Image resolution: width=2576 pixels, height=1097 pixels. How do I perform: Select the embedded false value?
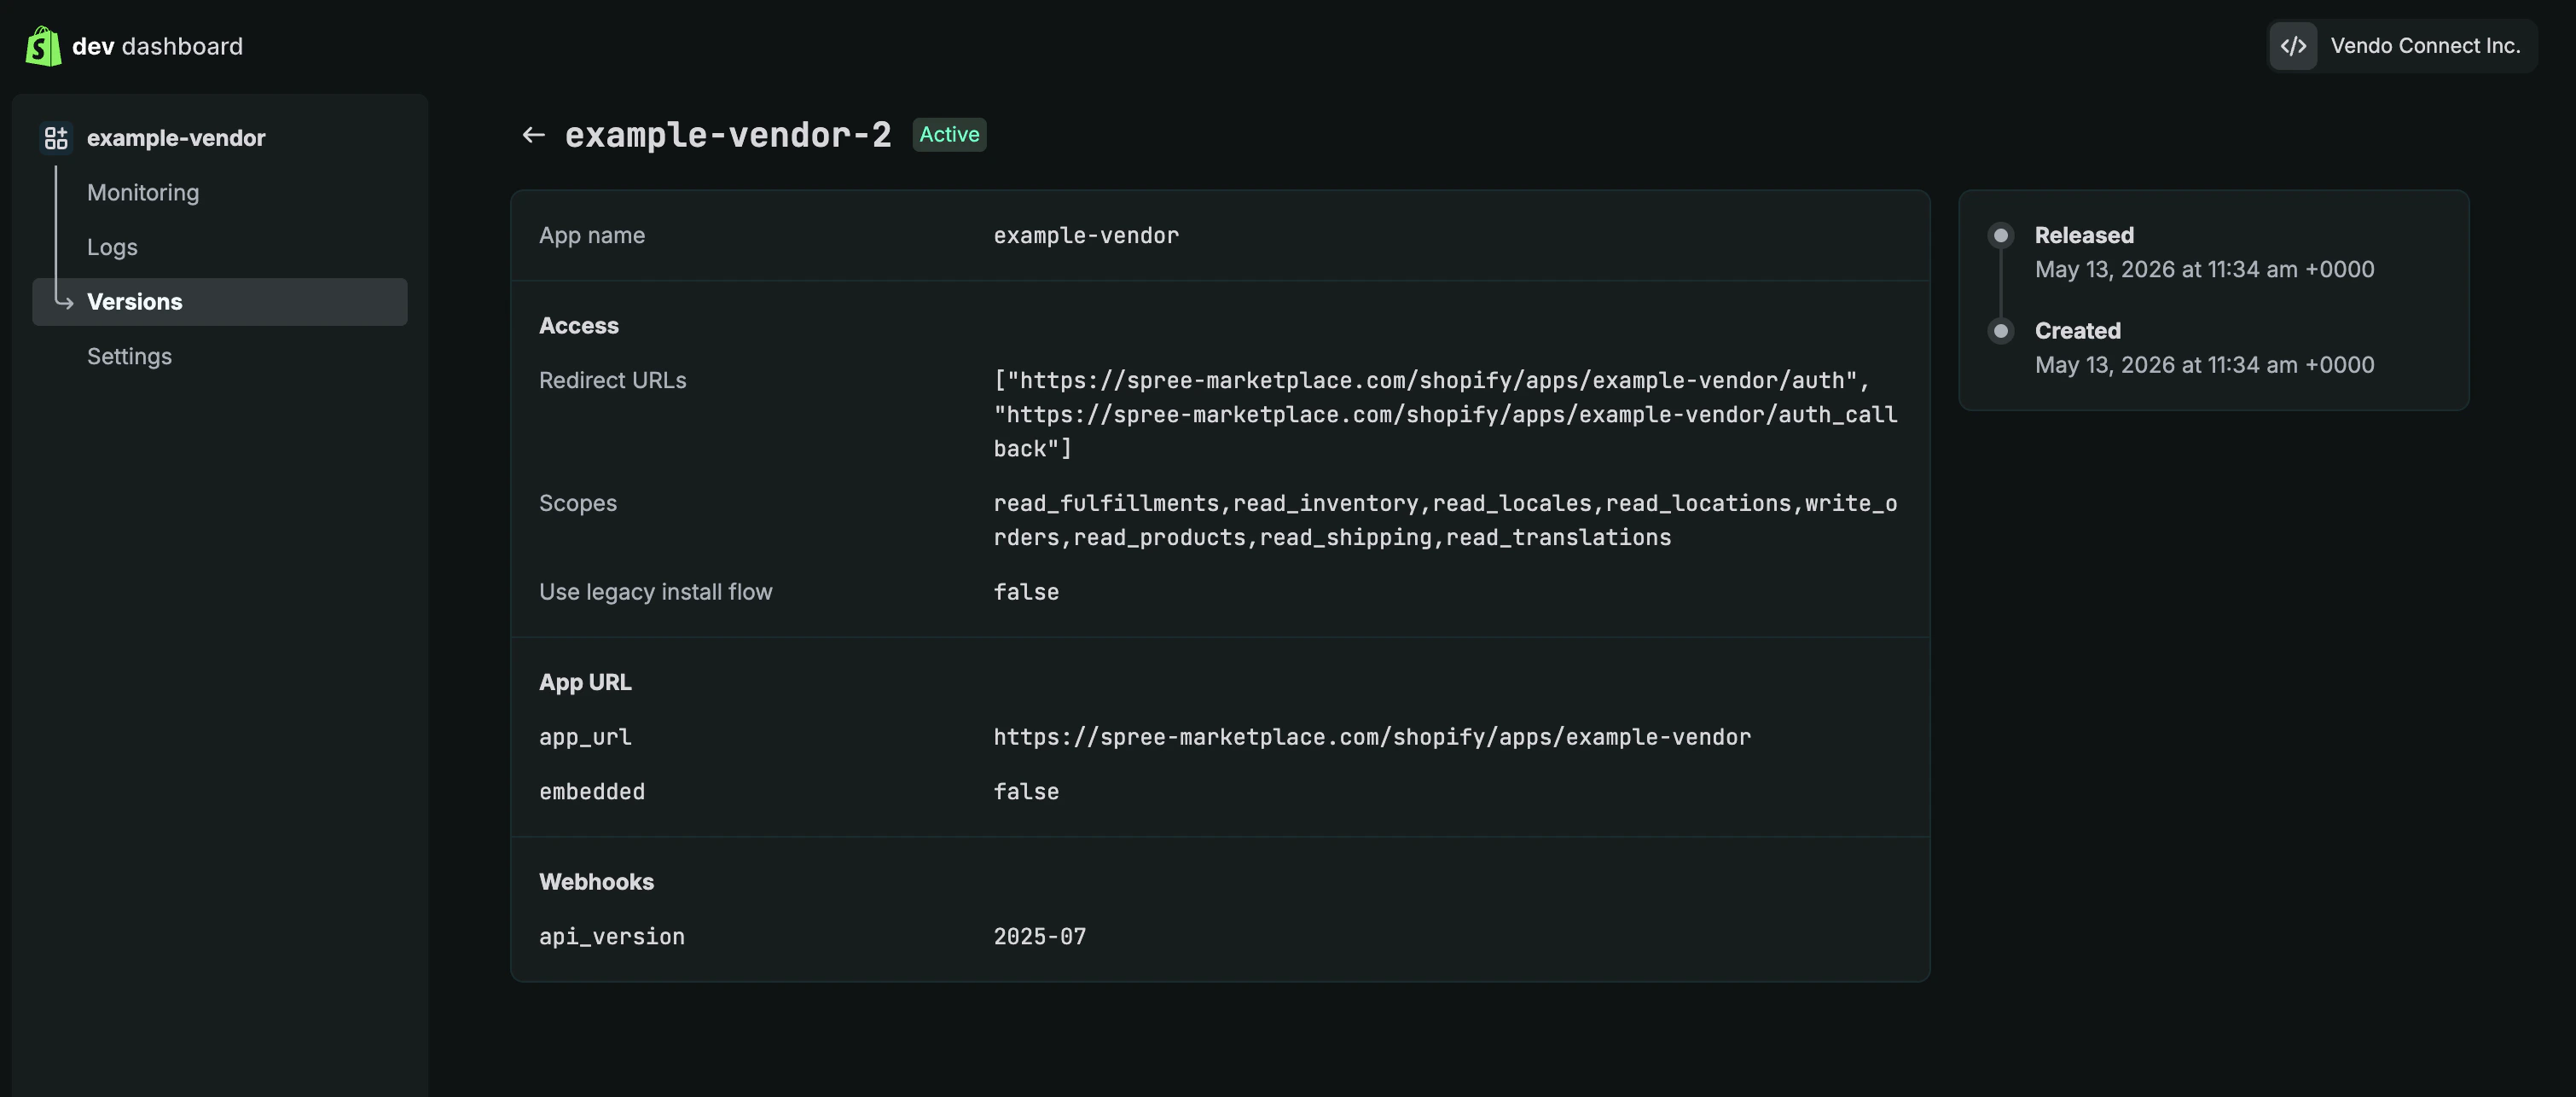(x=1026, y=792)
